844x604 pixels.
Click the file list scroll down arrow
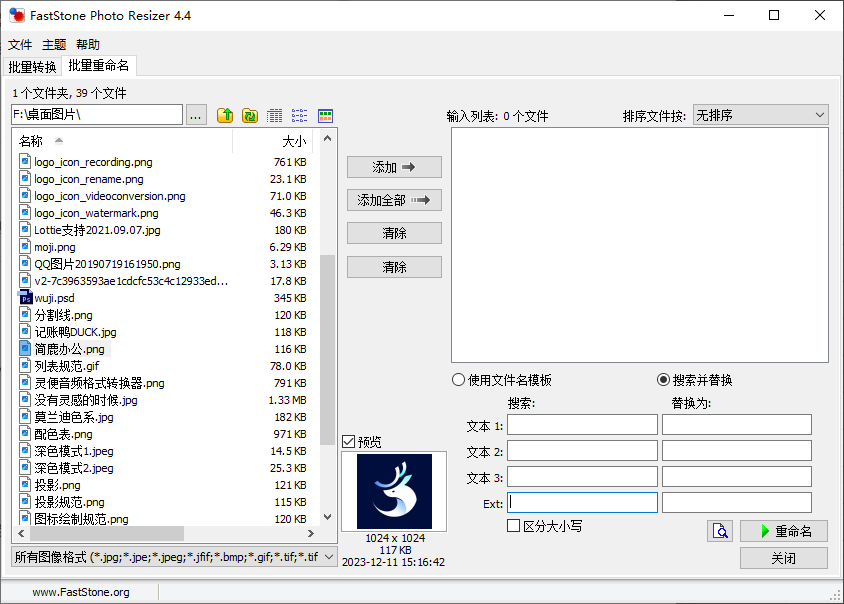tap(327, 517)
